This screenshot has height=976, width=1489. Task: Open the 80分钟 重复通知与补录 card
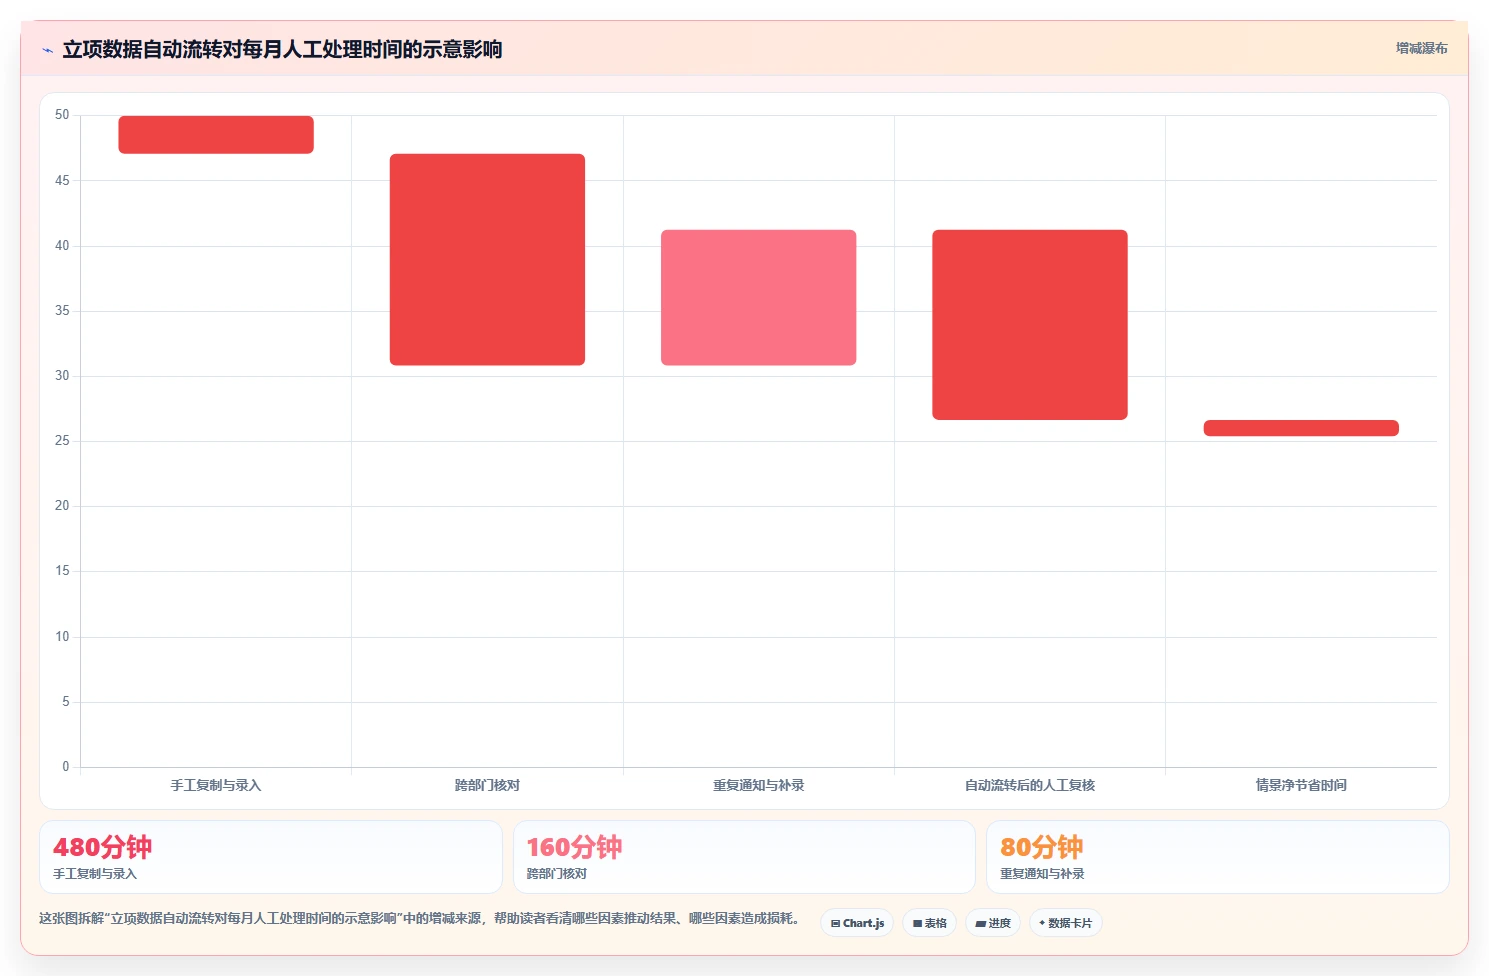pyautogui.click(x=1217, y=857)
